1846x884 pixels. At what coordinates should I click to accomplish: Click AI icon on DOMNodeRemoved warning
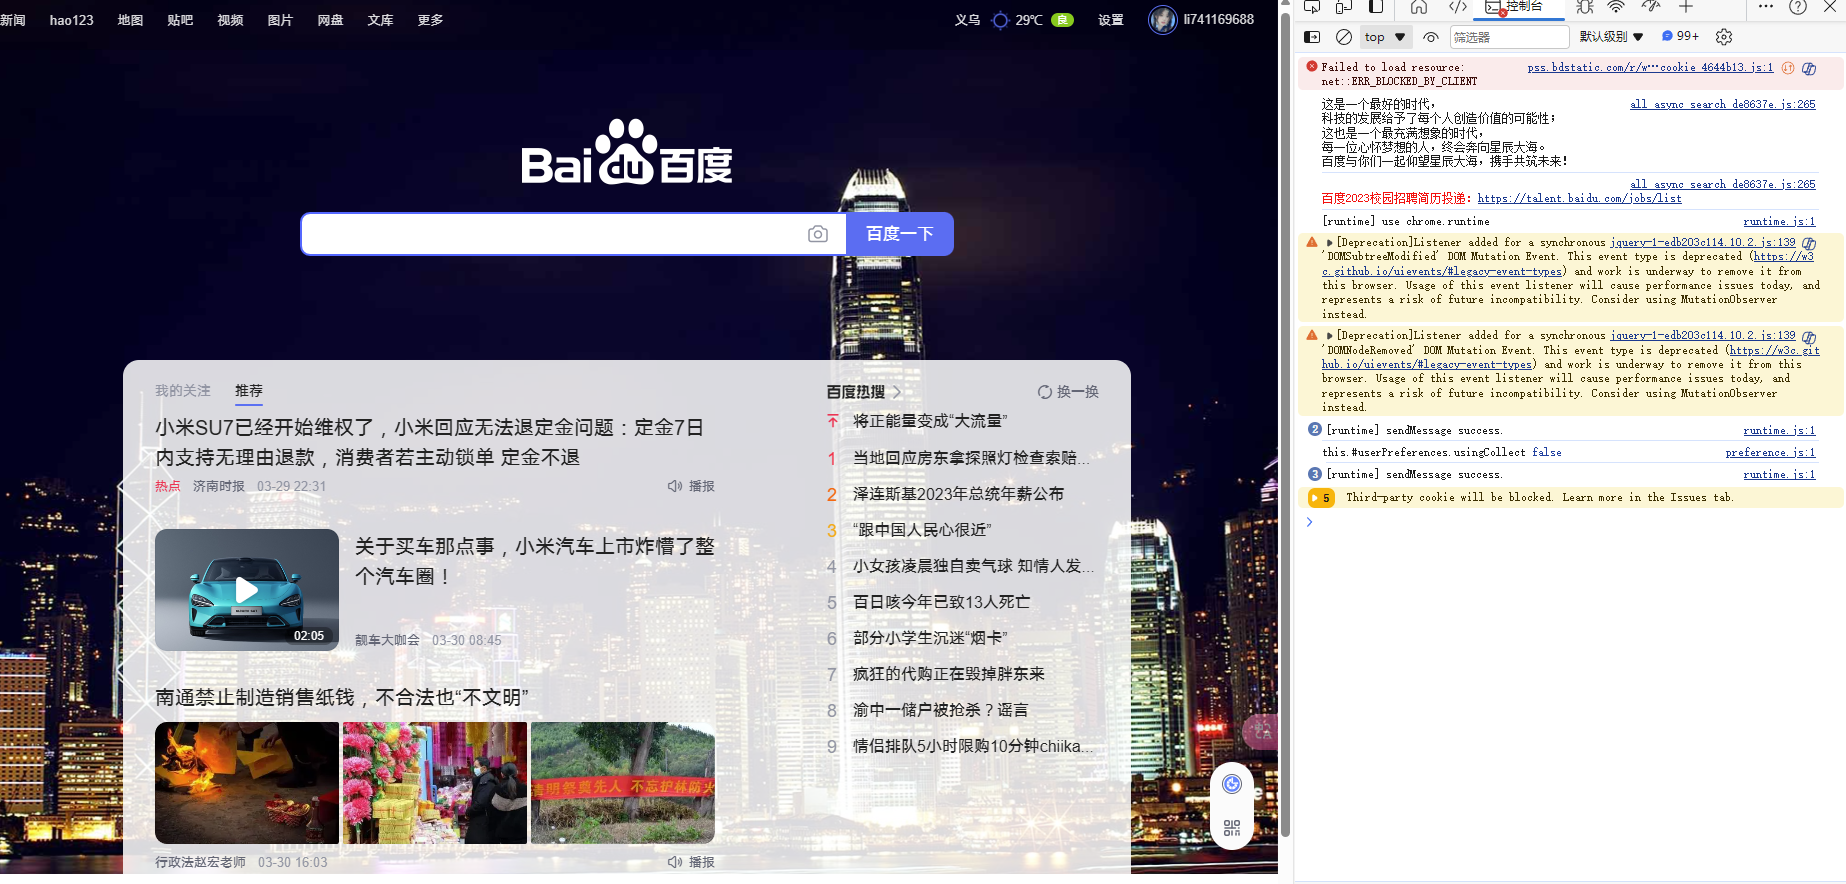click(x=1809, y=337)
